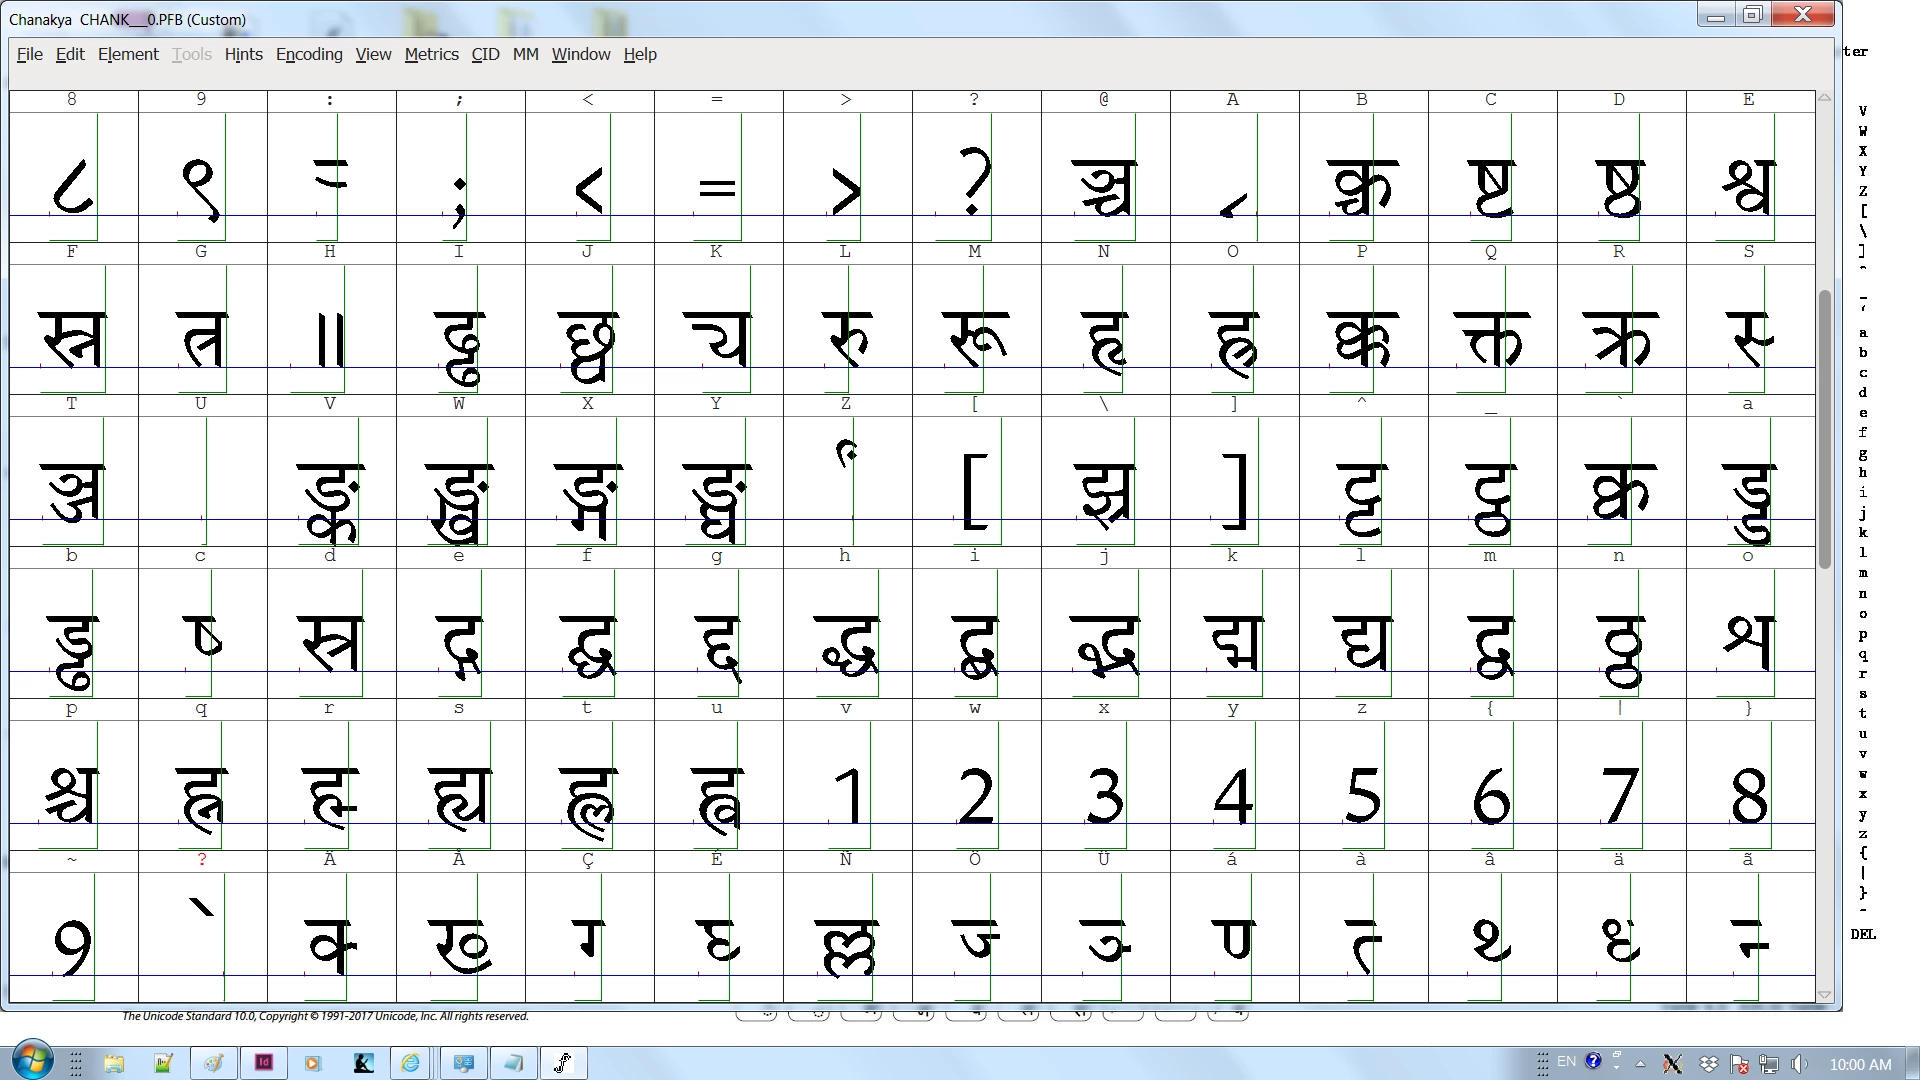1920x1080 pixels.
Task: Open the Metrics menu
Action: click(431, 54)
